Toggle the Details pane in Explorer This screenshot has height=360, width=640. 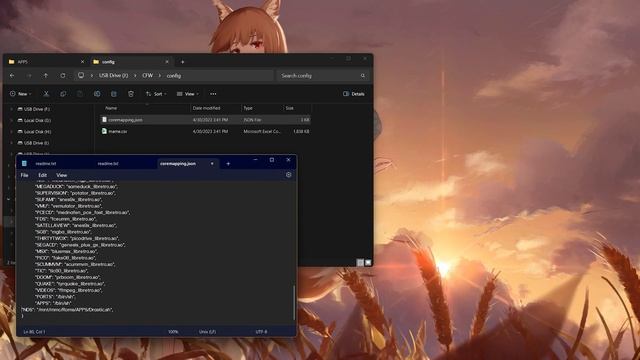[x=353, y=94]
